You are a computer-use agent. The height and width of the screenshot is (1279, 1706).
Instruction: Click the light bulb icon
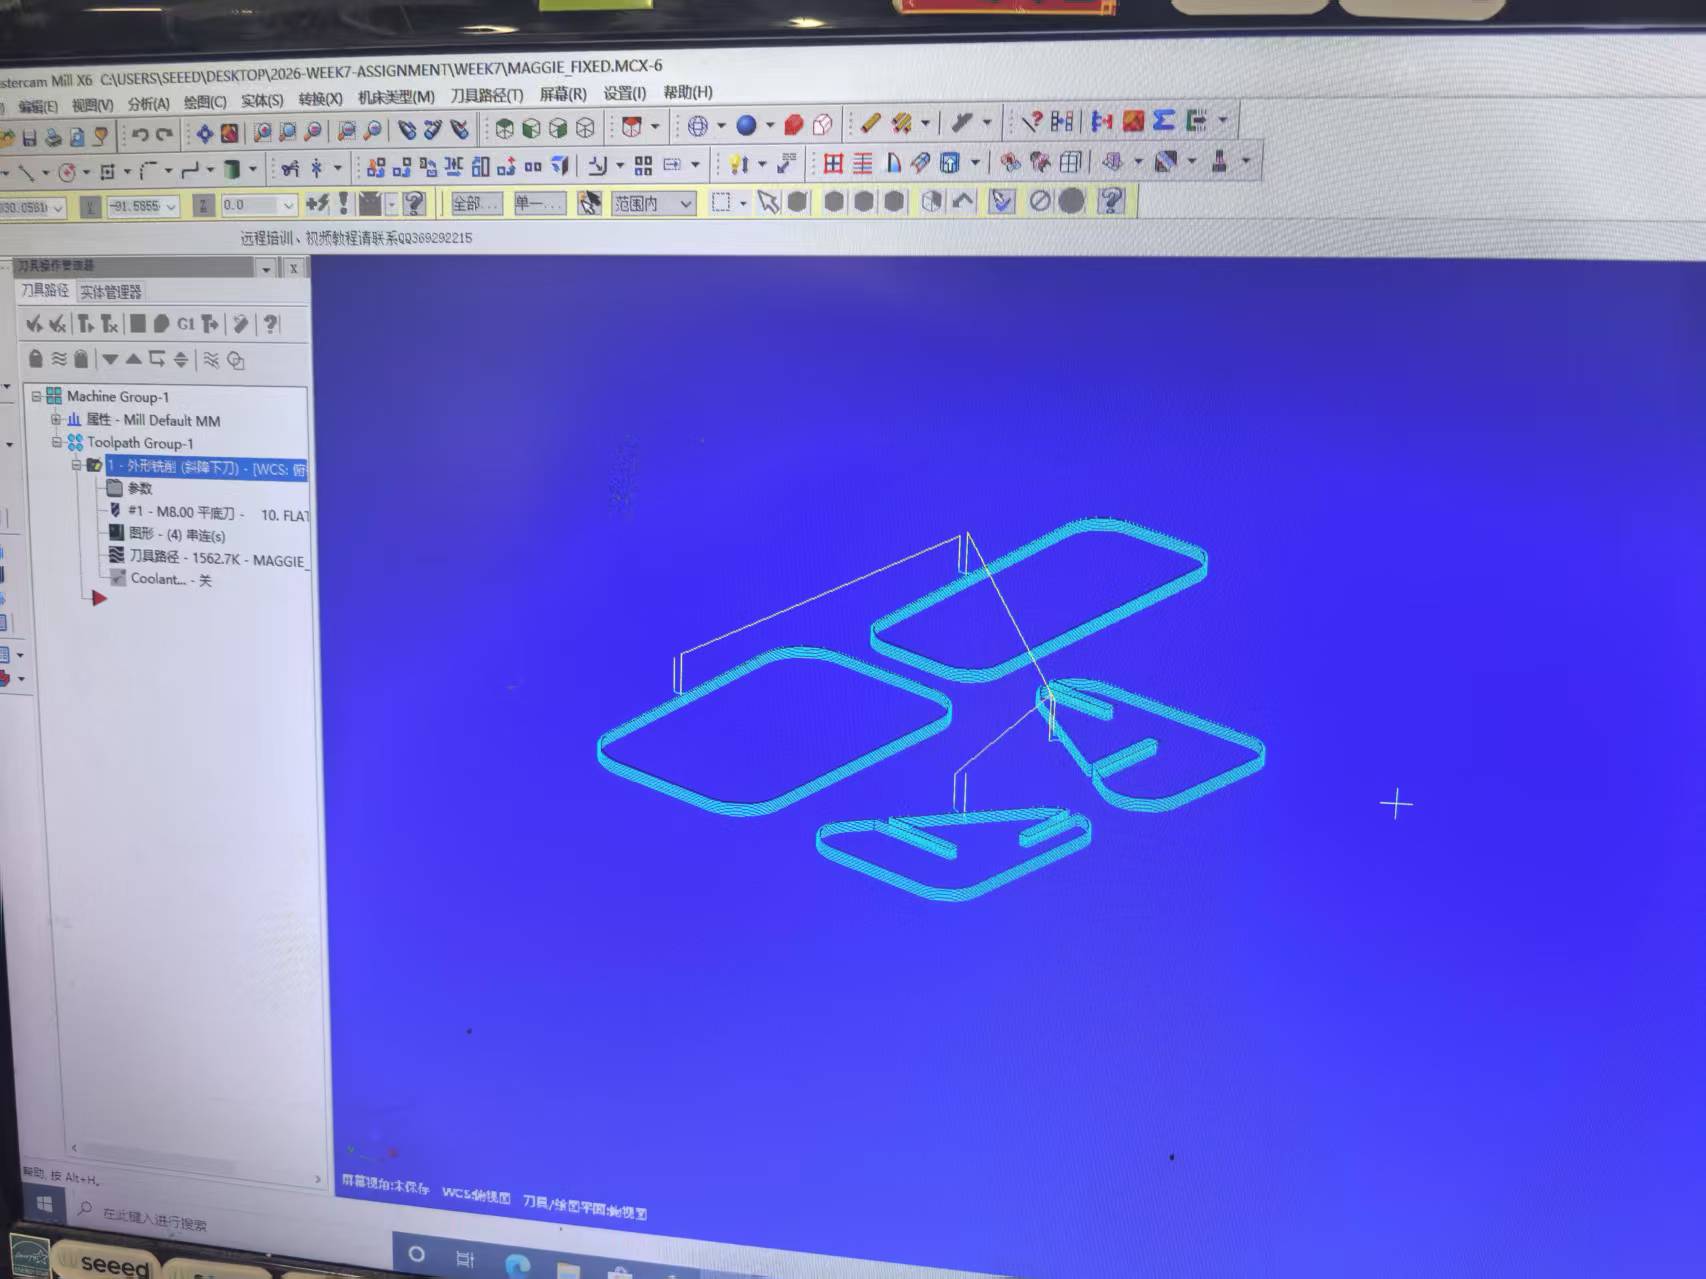click(738, 164)
